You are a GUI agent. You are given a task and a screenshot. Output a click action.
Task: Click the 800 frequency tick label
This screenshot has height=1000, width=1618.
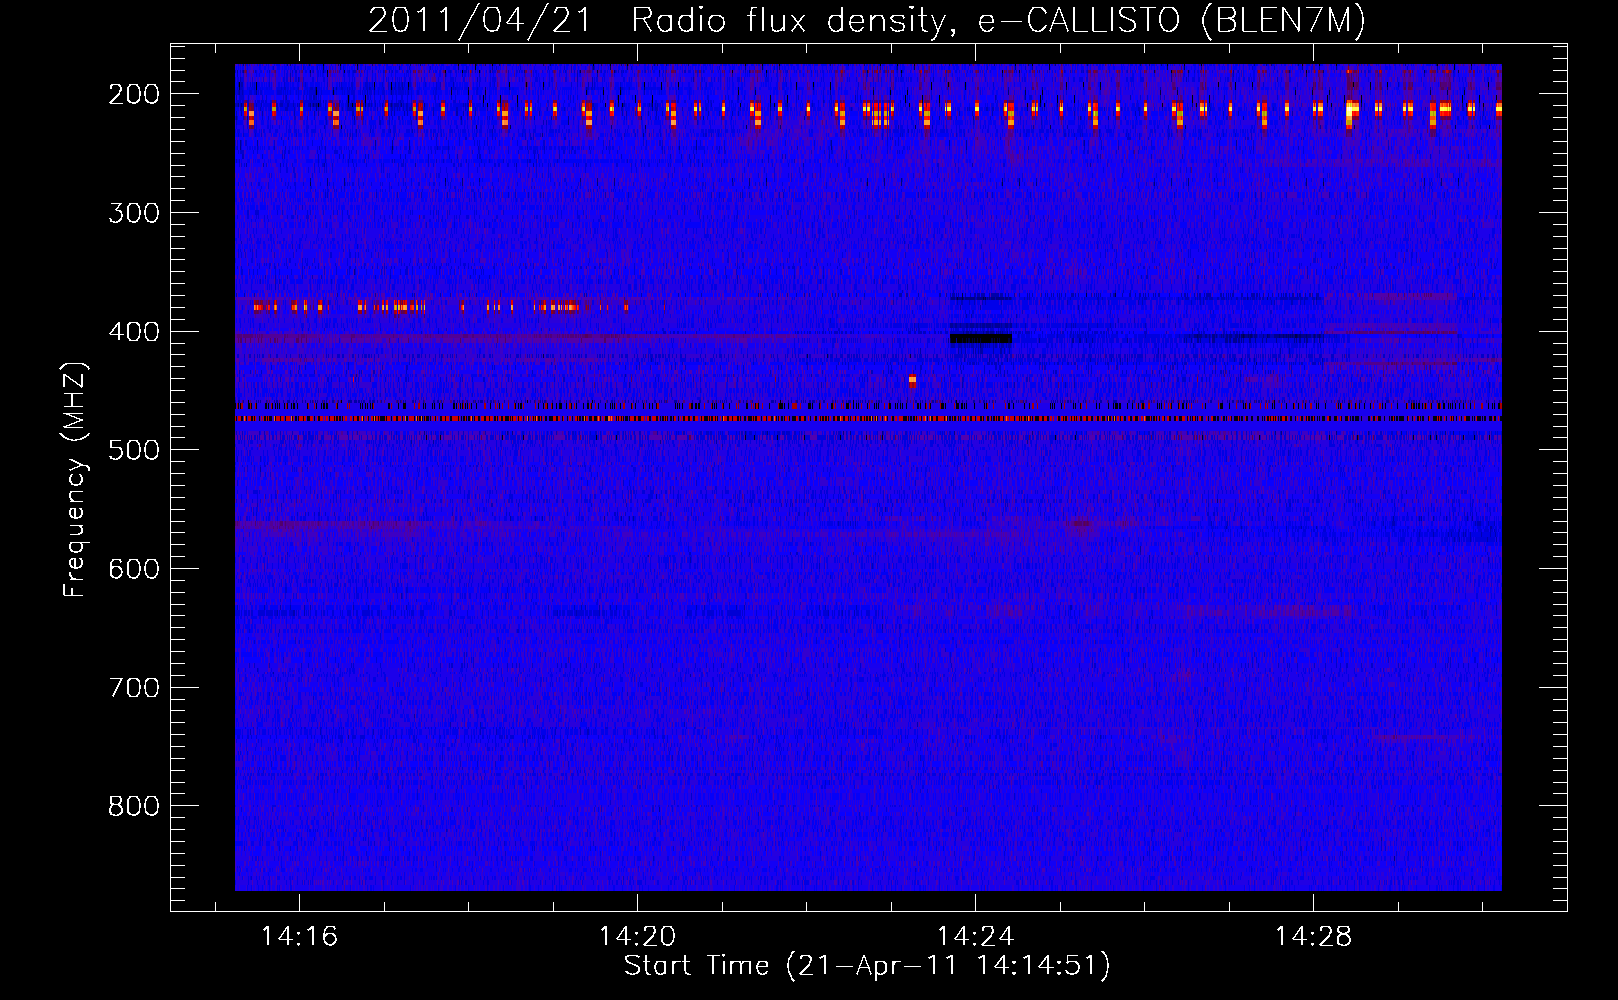click(x=133, y=806)
